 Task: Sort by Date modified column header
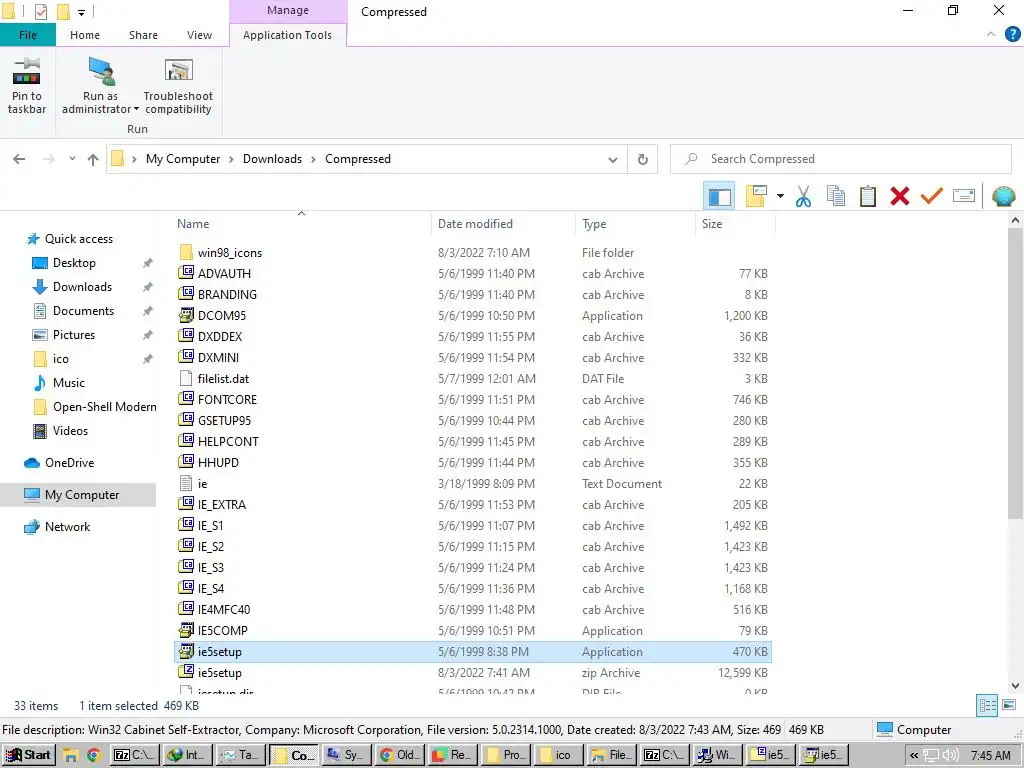(x=504, y=223)
